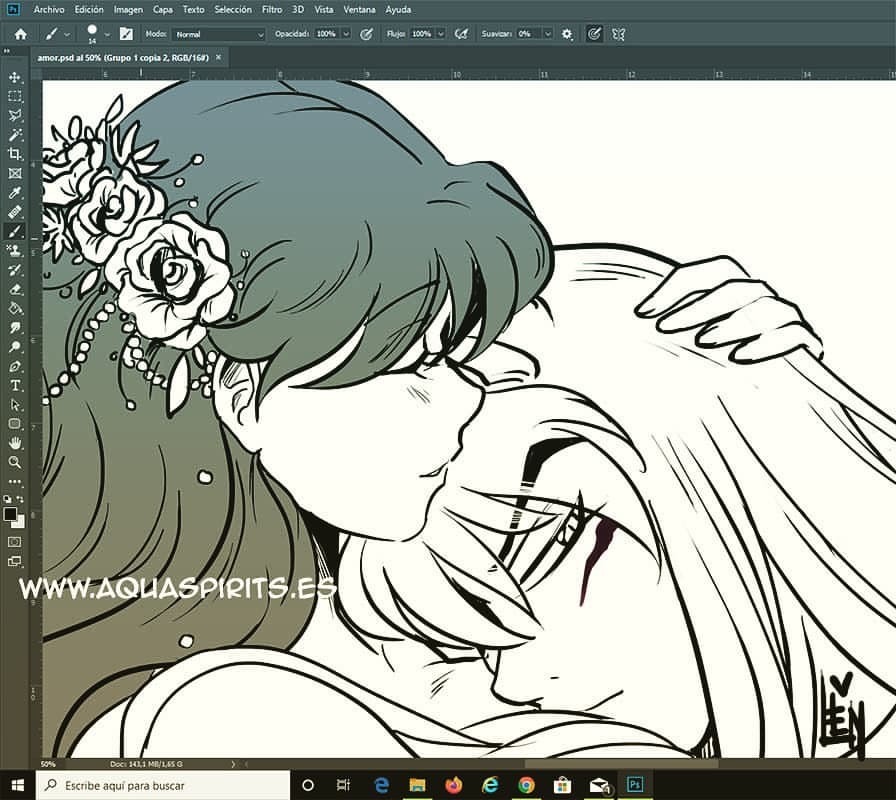
Task: Expand the Suavizar slider dropdown
Action: (x=547, y=34)
